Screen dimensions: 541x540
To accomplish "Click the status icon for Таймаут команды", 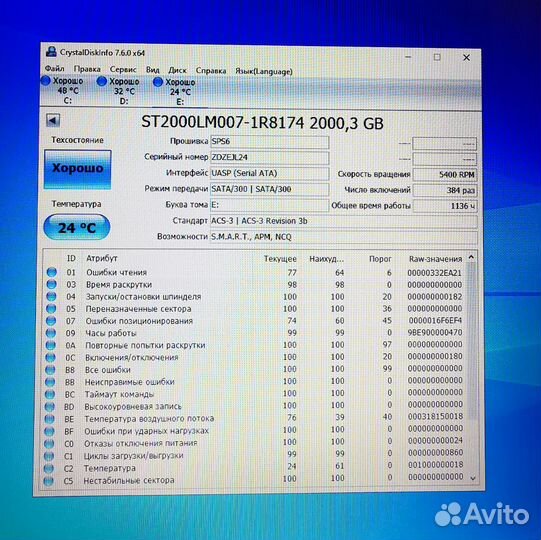I will (x=50, y=394).
